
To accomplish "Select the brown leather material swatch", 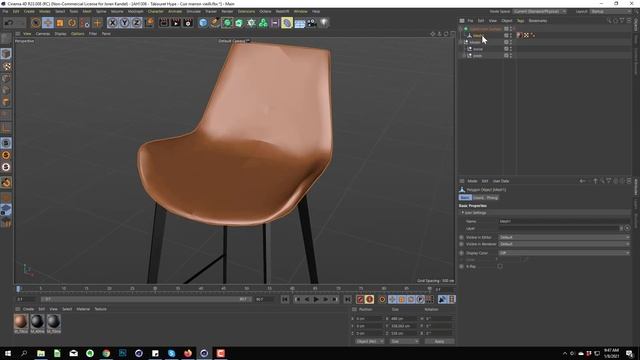I will tap(21, 322).
